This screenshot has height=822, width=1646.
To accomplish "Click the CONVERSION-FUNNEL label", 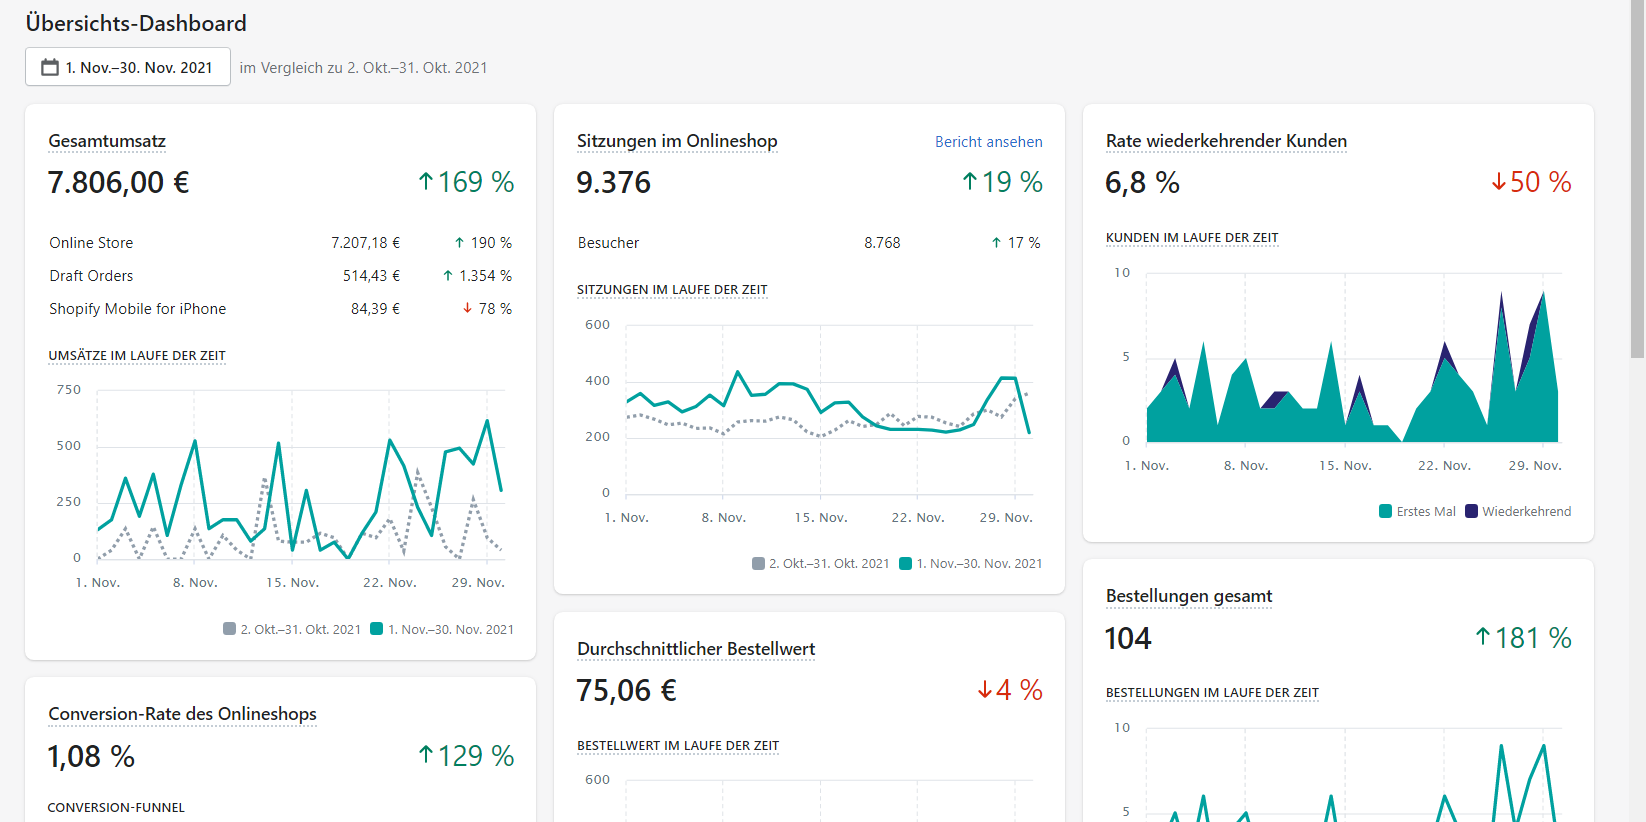I will [x=116, y=808].
